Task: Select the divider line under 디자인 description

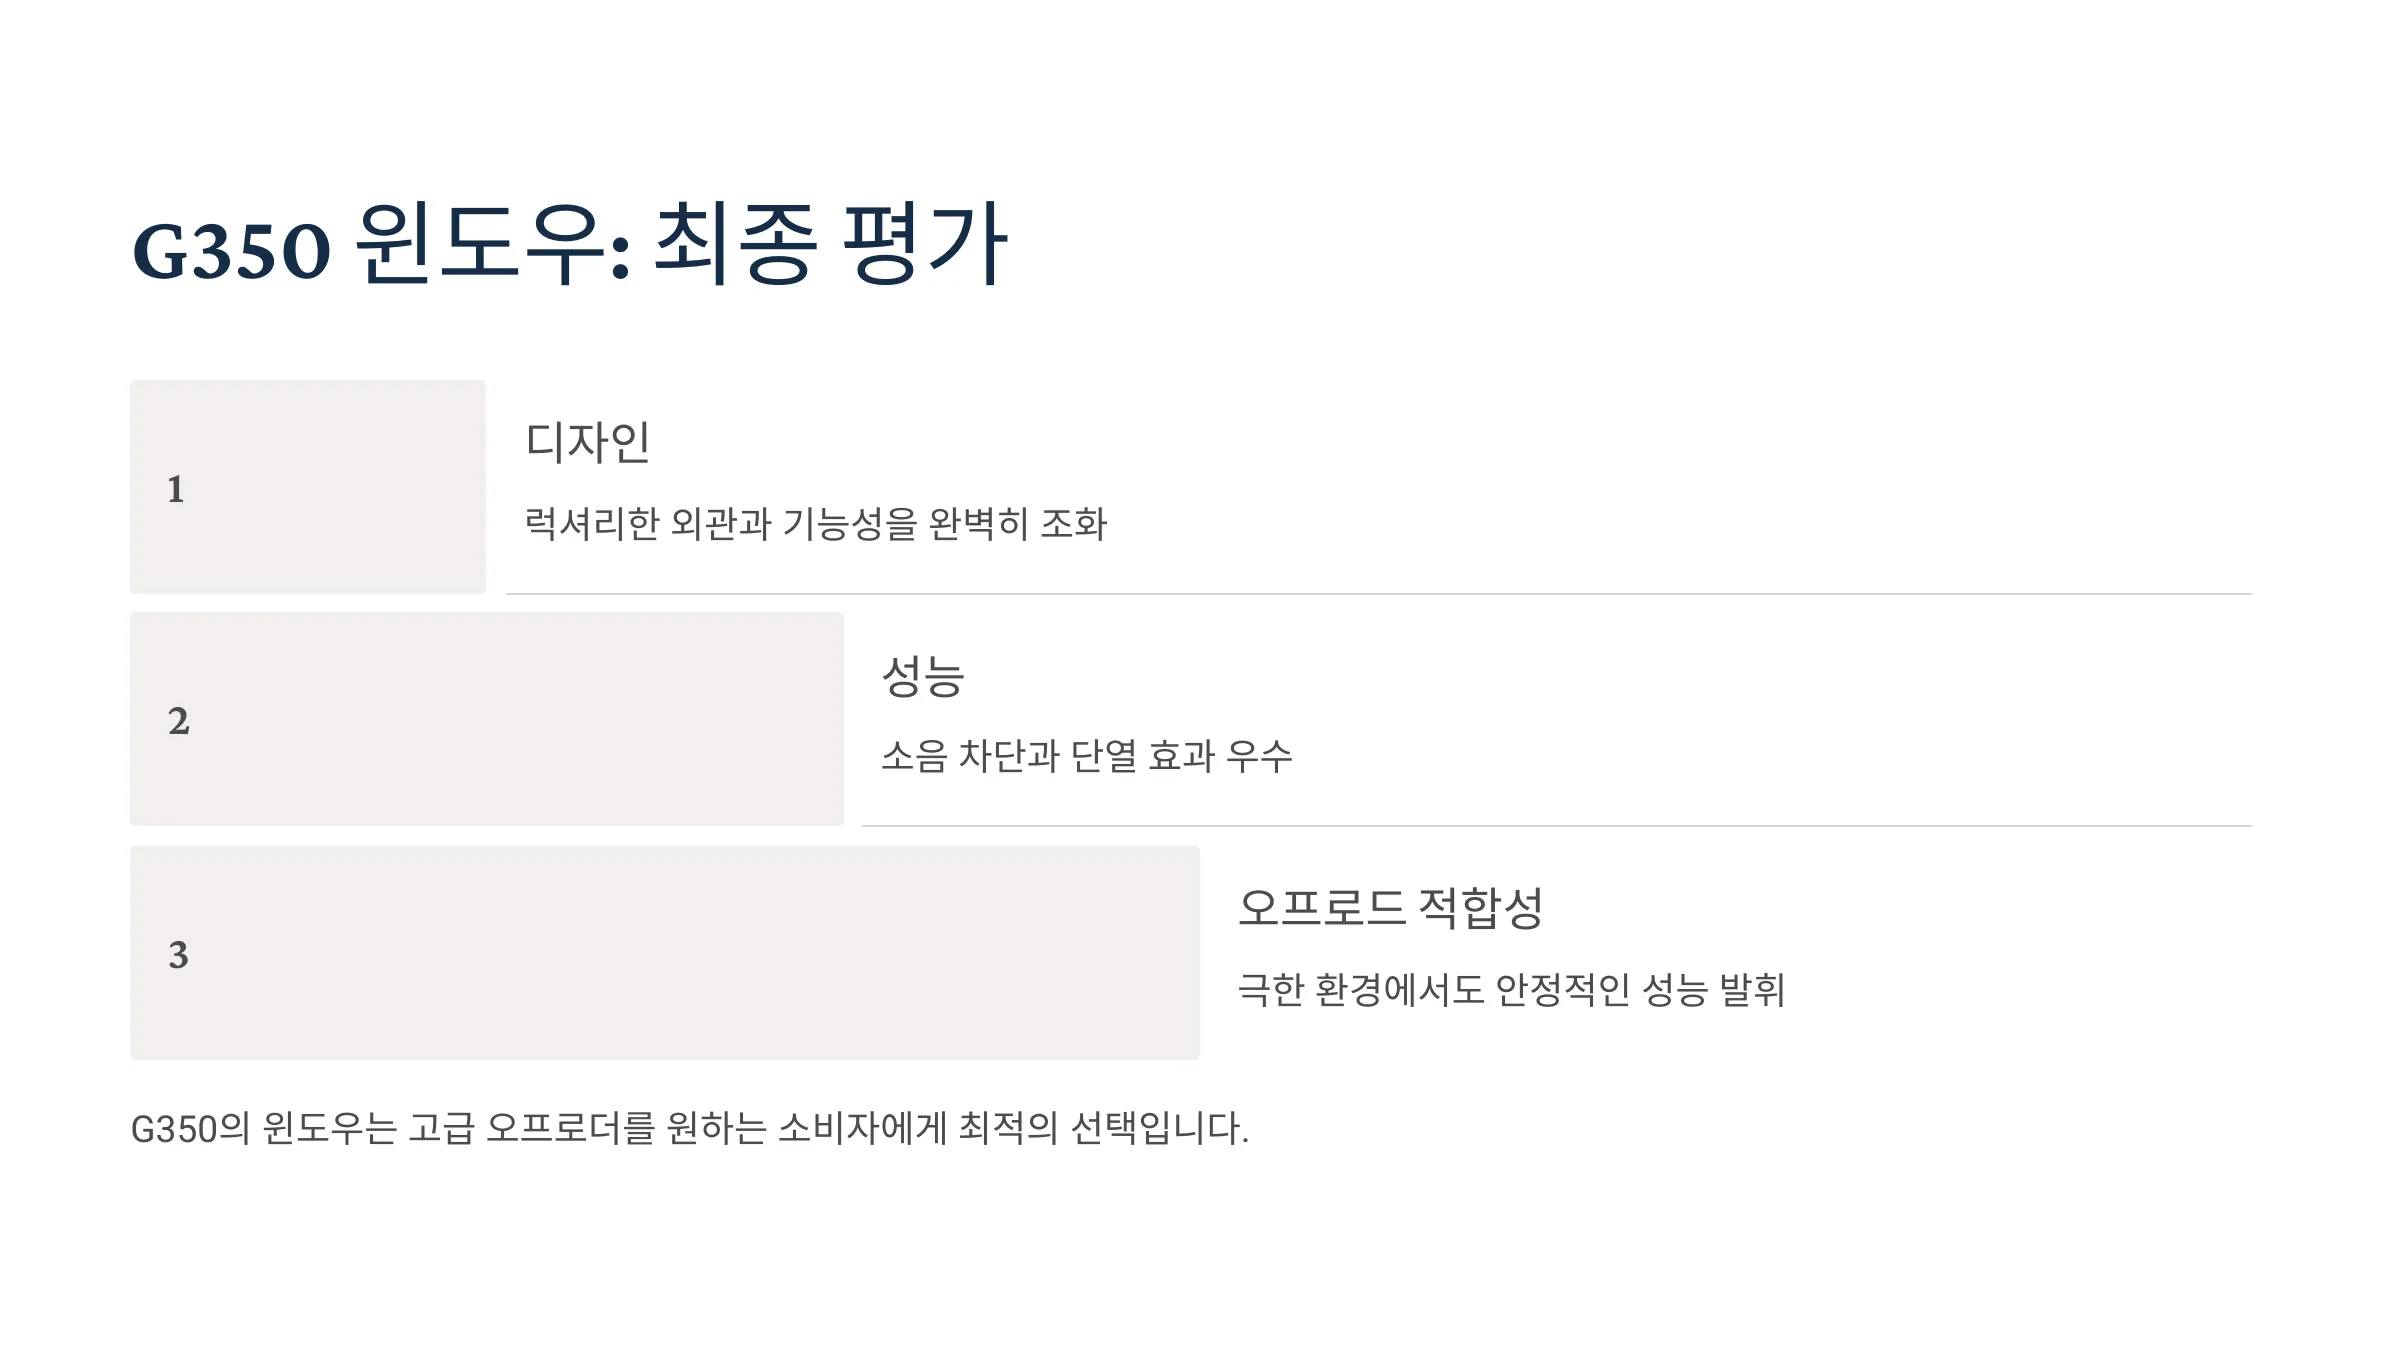Action: (x=1379, y=594)
